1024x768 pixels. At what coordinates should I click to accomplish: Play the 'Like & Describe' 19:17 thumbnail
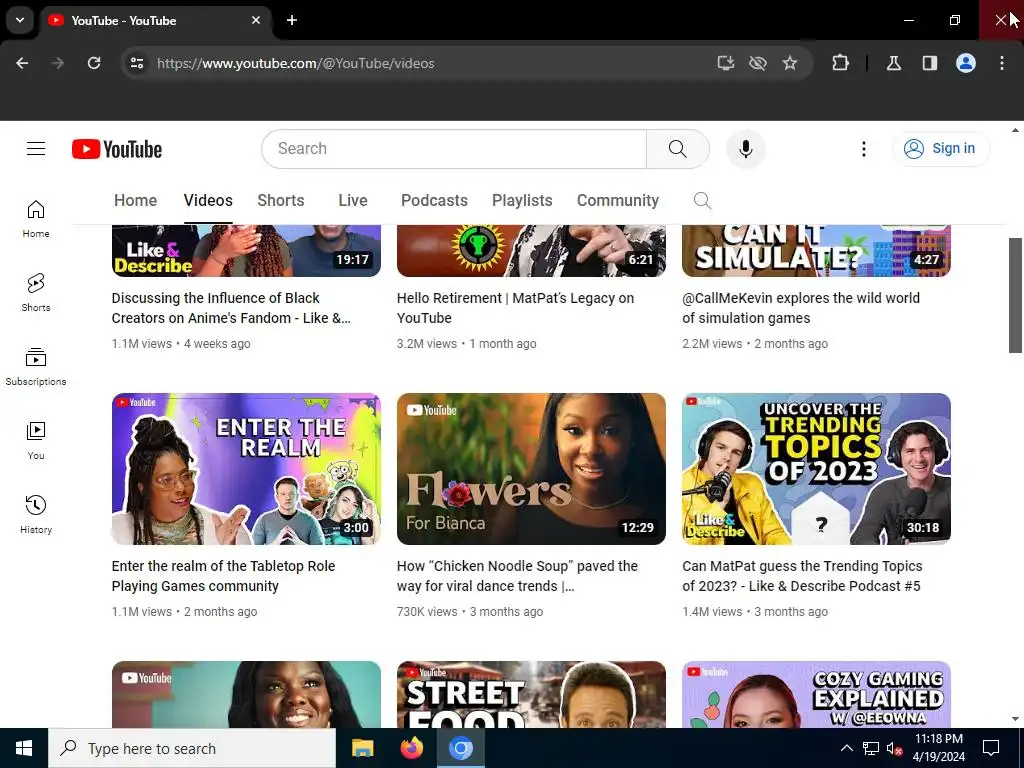pos(246,251)
